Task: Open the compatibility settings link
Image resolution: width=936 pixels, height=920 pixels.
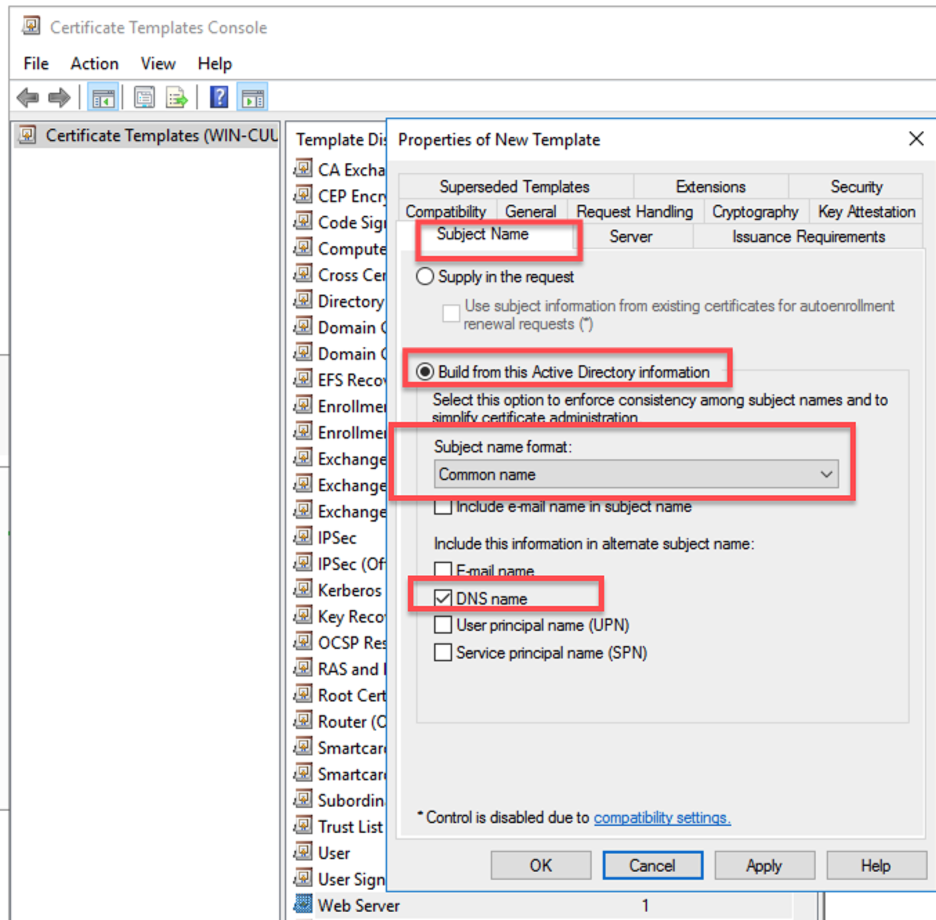Action: (x=662, y=817)
